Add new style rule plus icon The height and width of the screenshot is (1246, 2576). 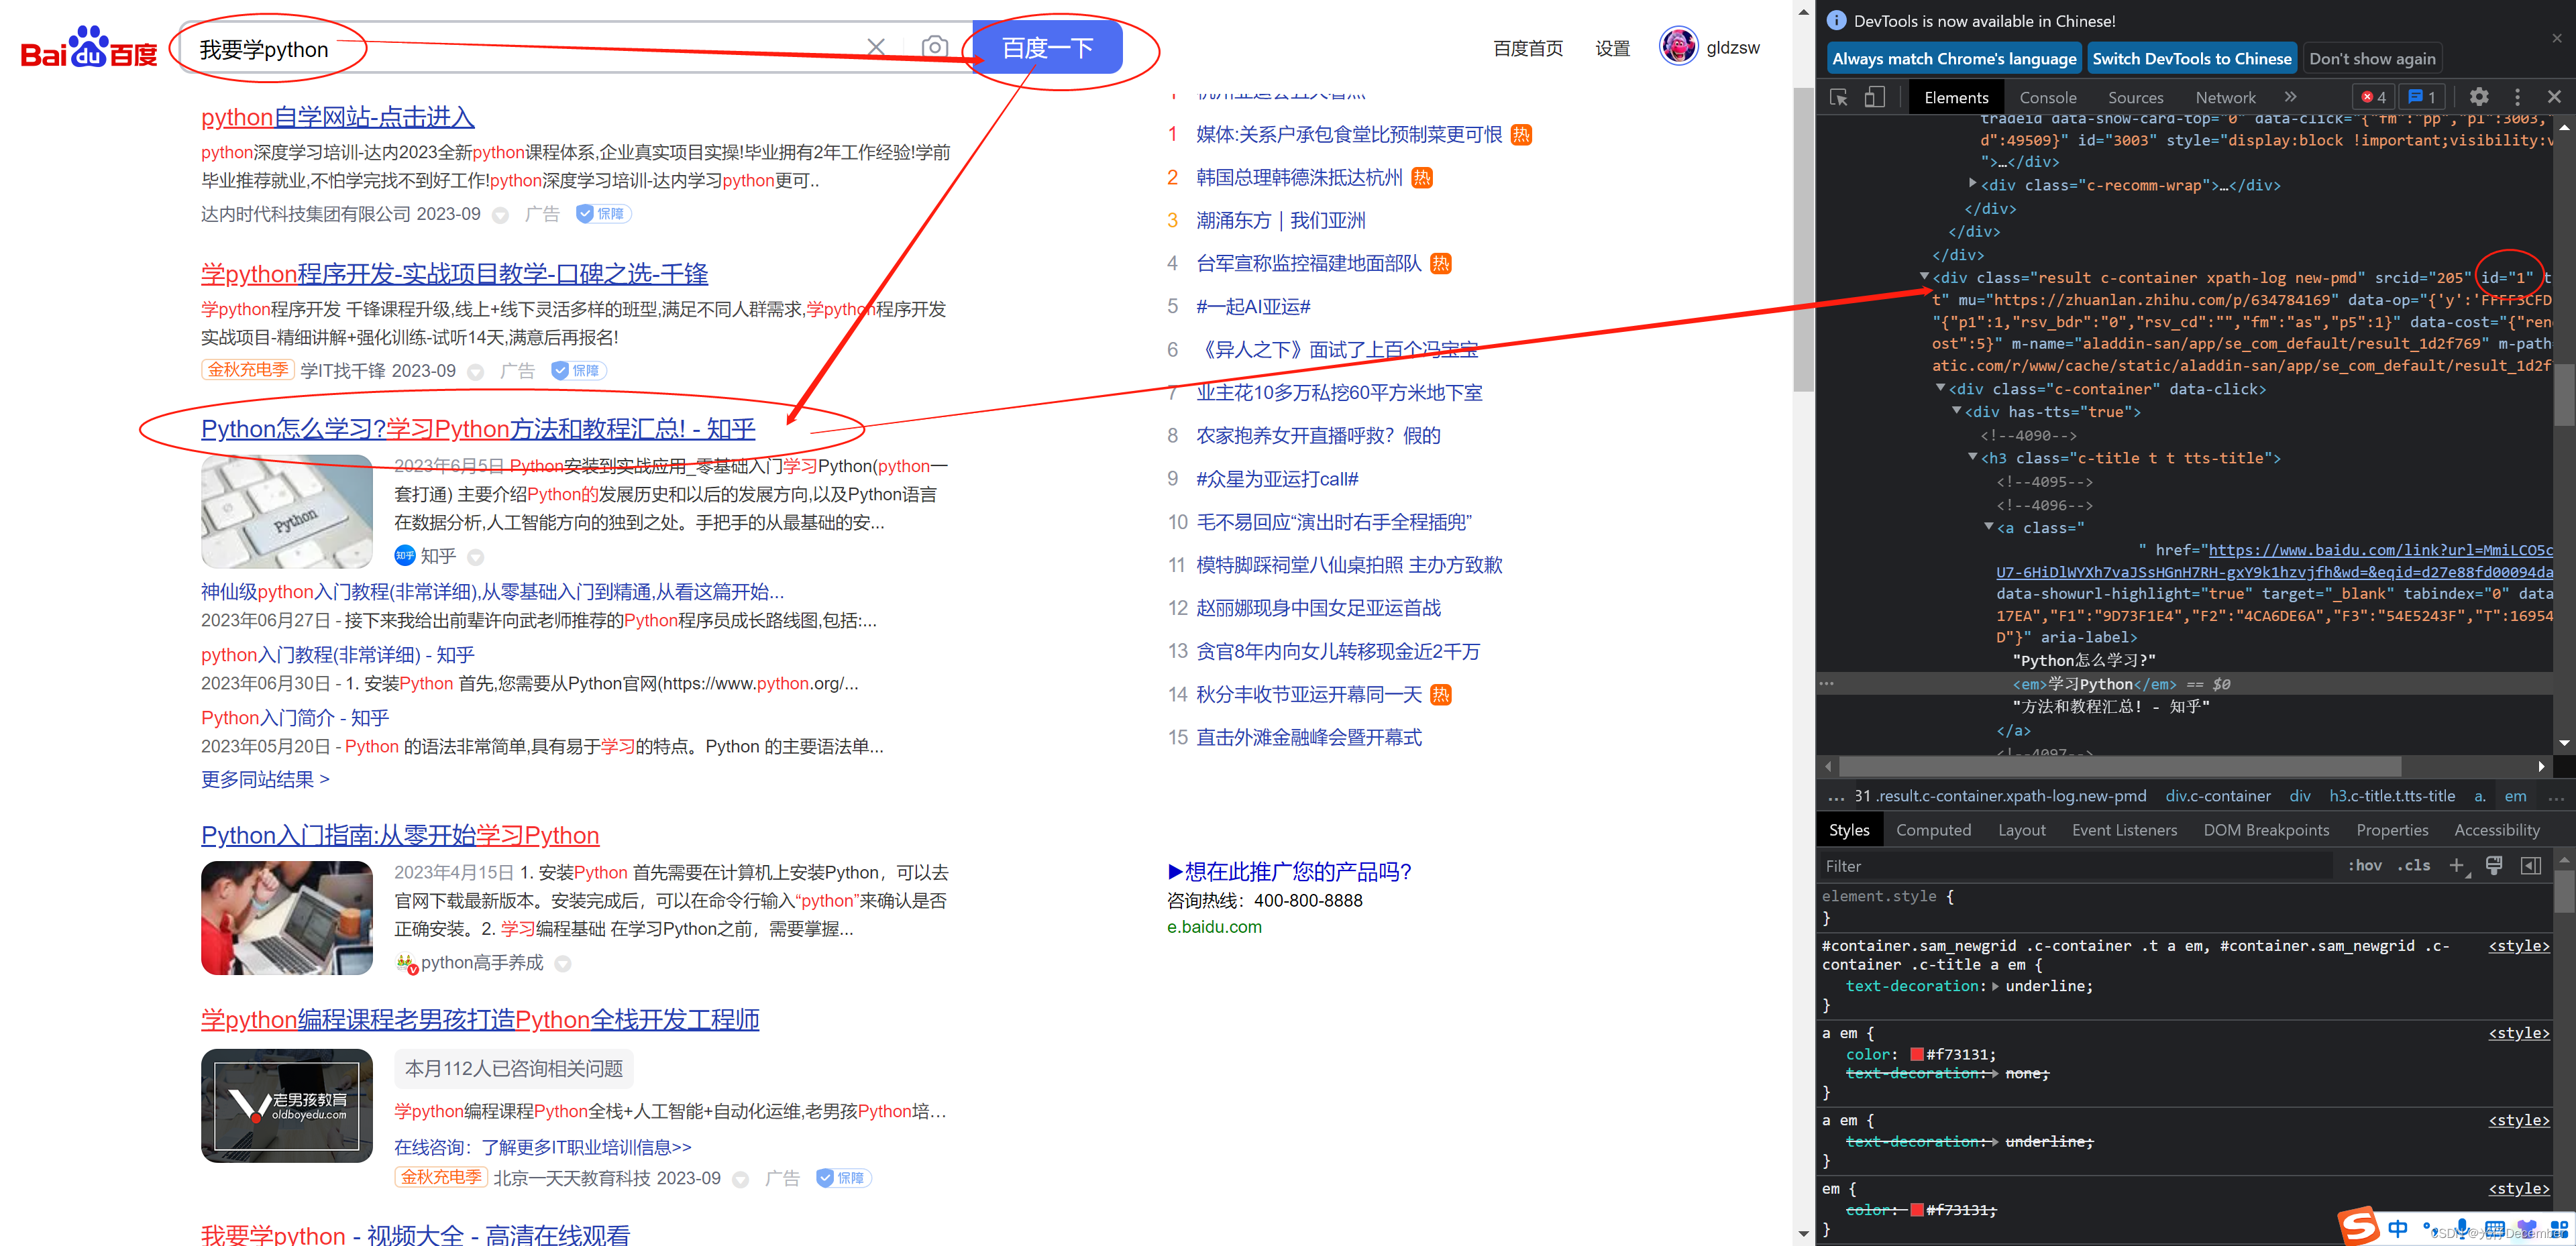2456,866
